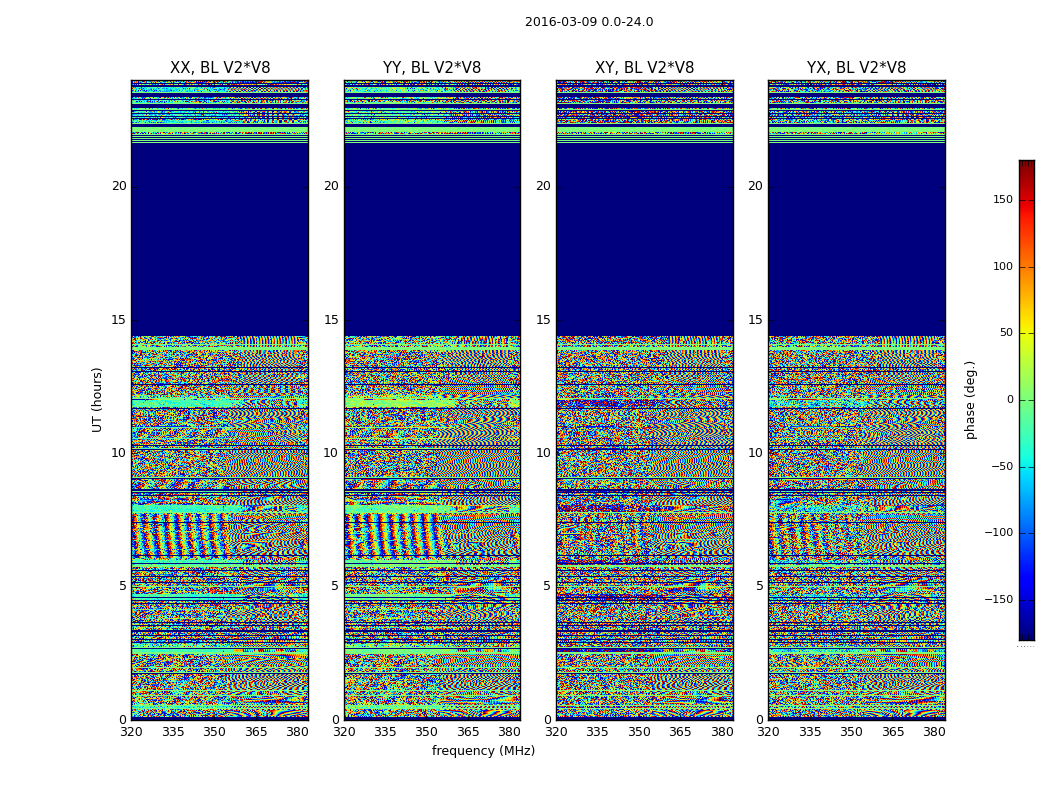Click the 350 MHz tick label under the XY panel

tap(639, 732)
